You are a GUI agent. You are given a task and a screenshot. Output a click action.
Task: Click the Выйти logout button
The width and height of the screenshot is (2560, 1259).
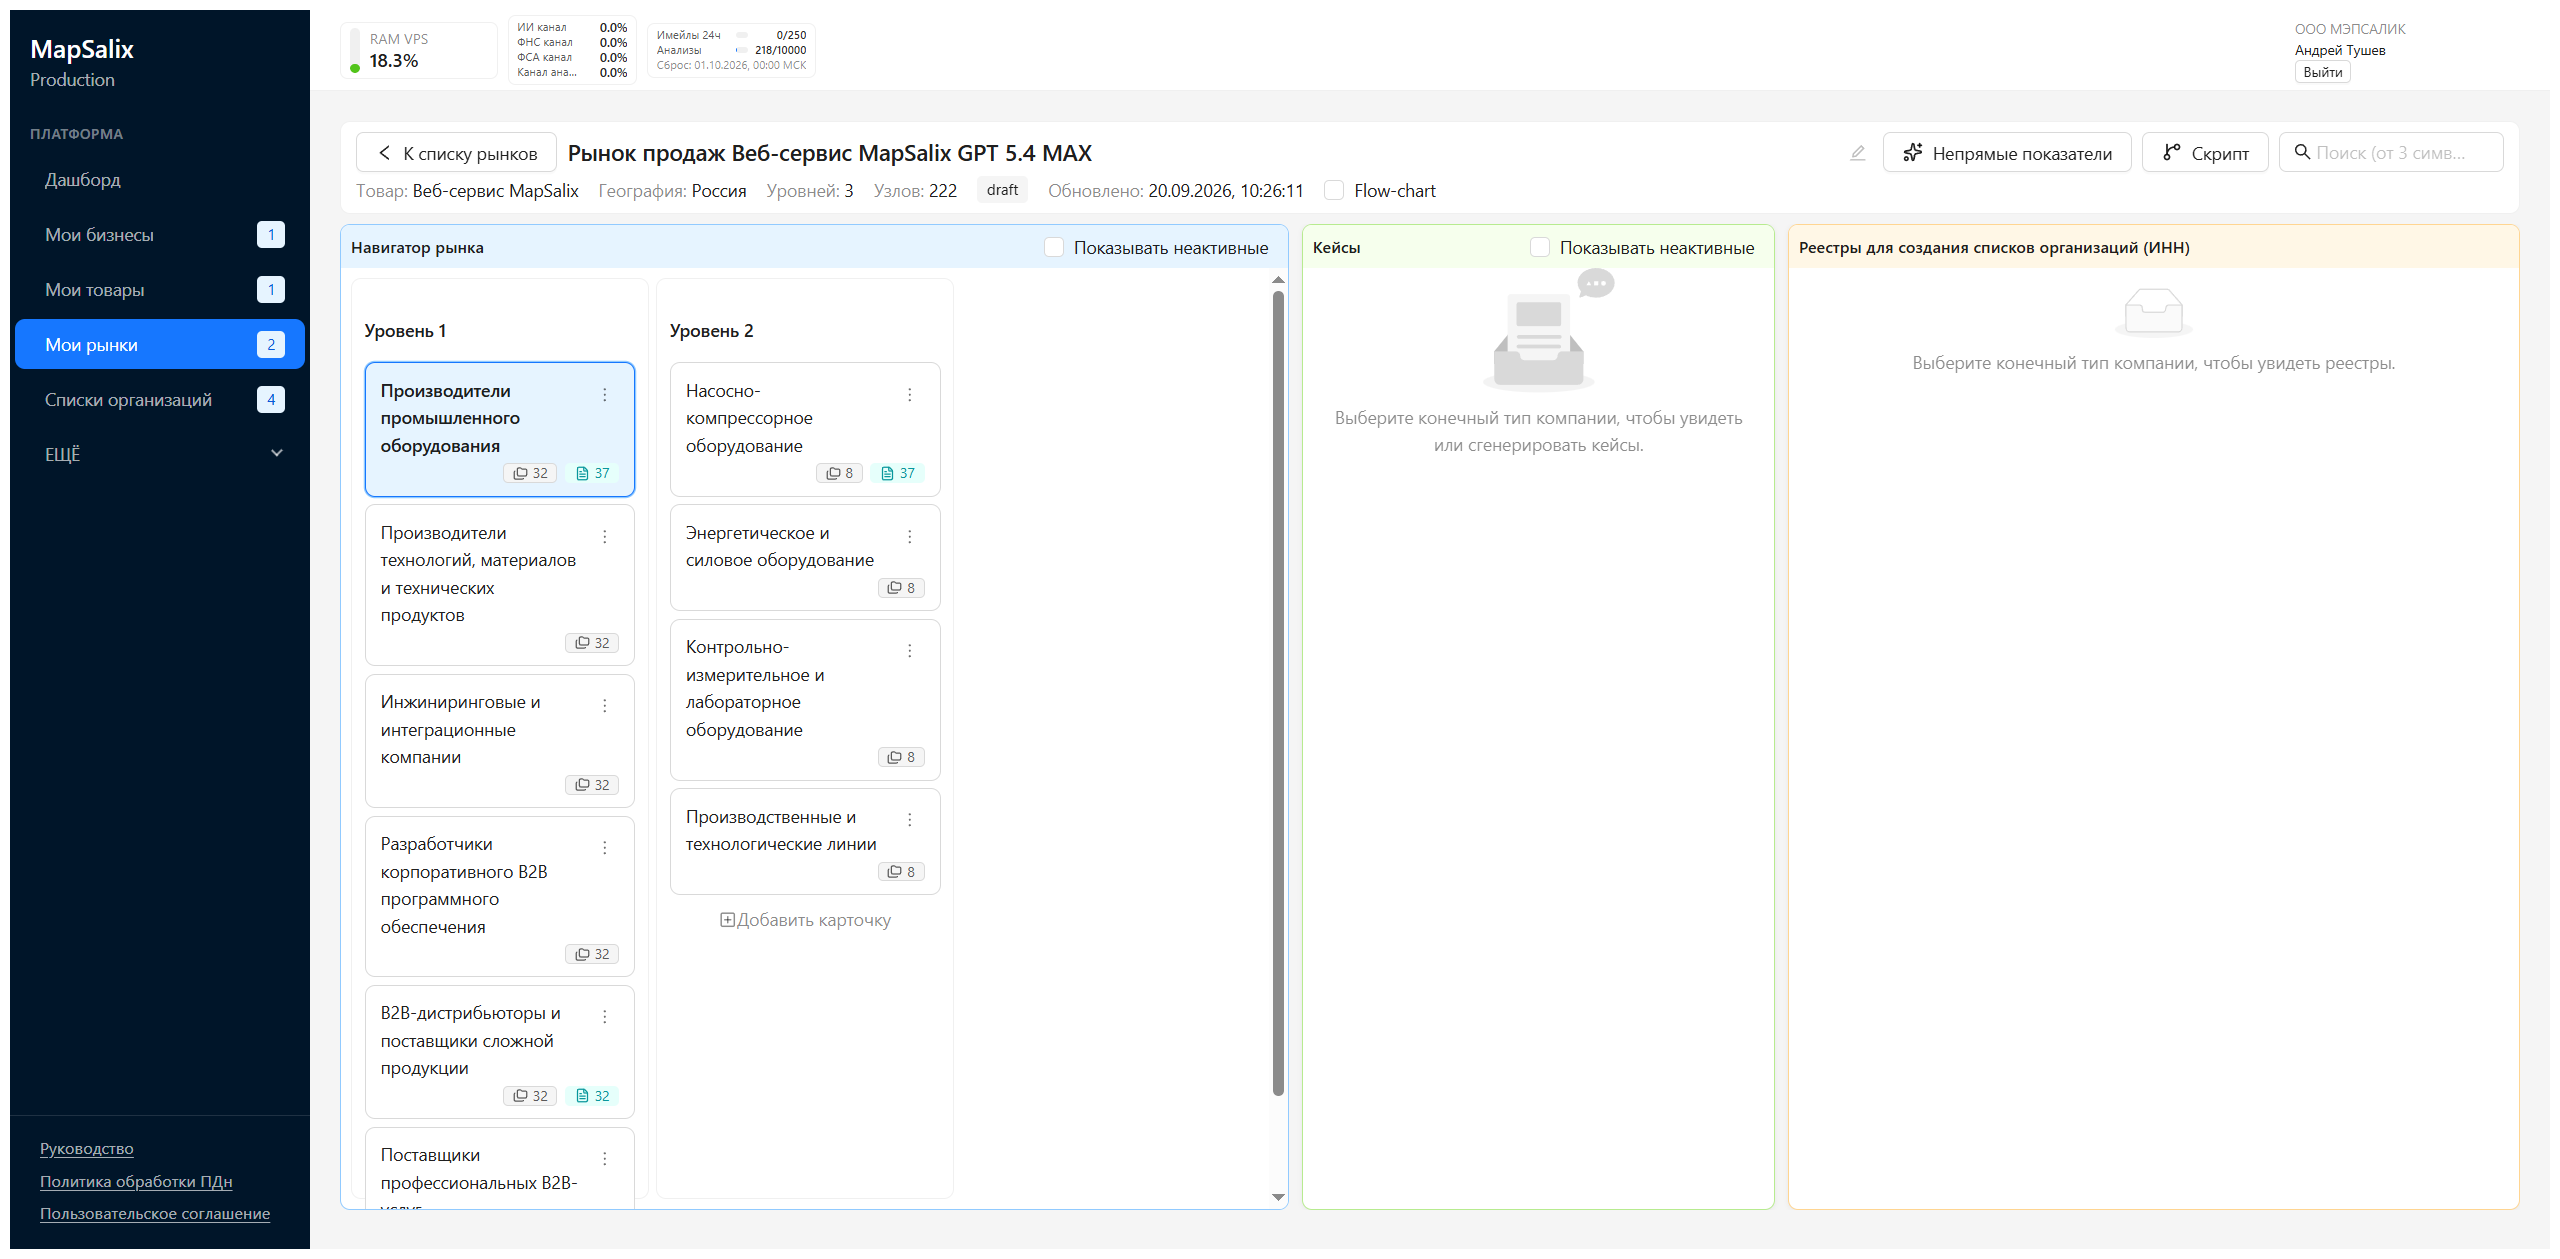click(x=2322, y=72)
